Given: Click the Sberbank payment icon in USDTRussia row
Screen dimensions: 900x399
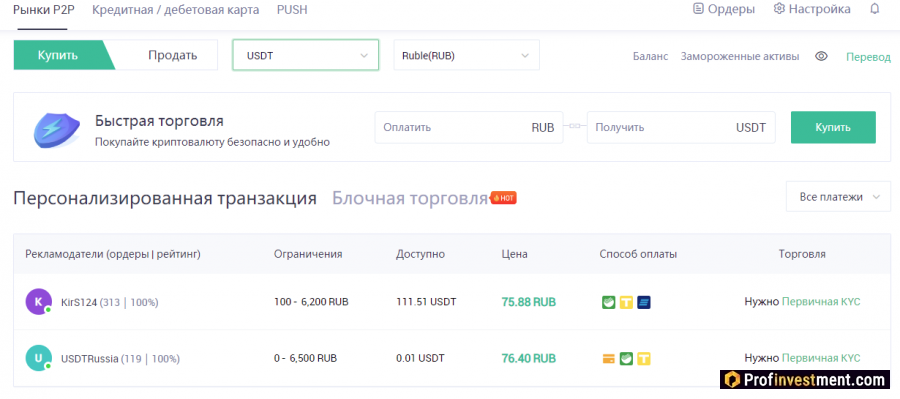Looking at the screenshot, I should [x=626, y=359].
